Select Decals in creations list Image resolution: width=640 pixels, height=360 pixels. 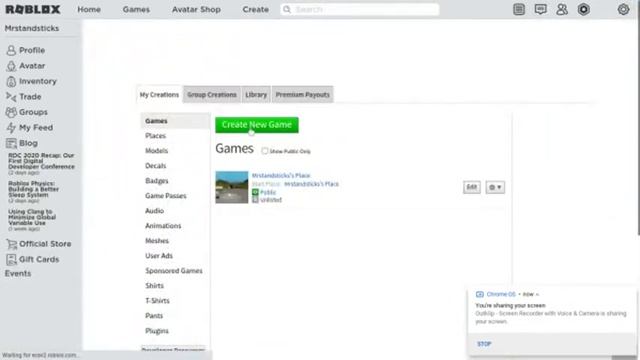156,166
